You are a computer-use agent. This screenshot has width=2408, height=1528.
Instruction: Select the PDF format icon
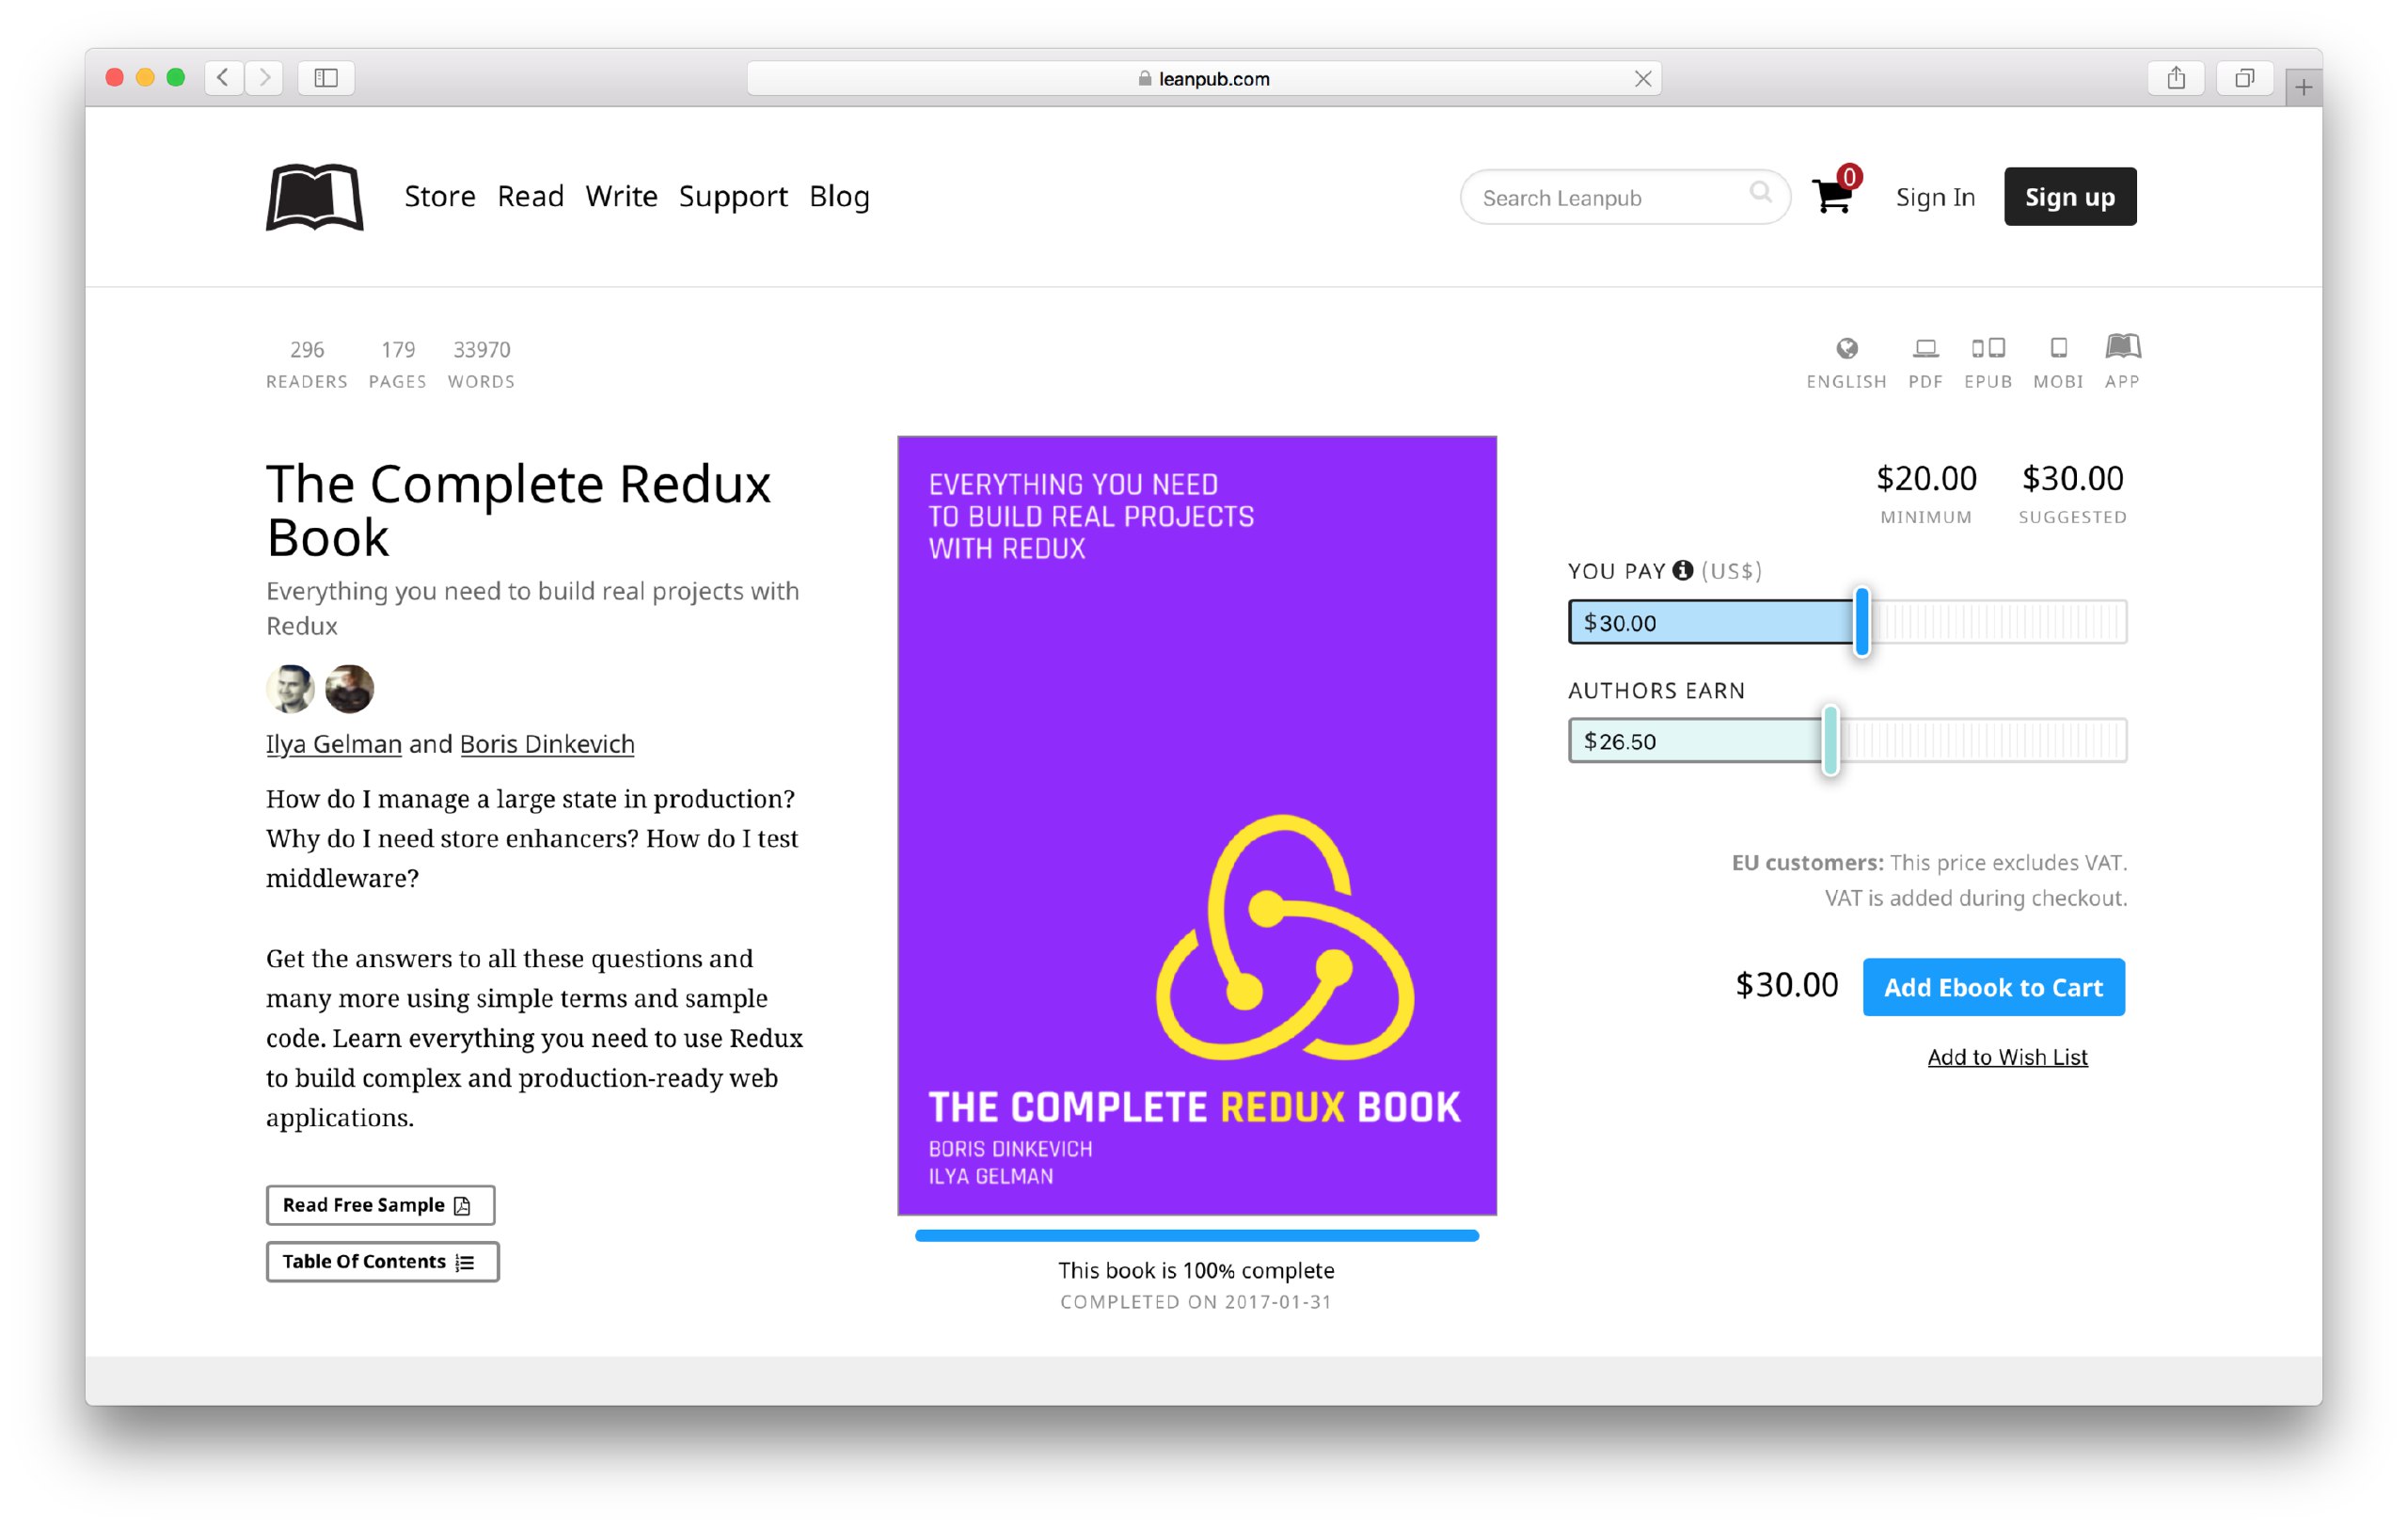coord(1925,348)
